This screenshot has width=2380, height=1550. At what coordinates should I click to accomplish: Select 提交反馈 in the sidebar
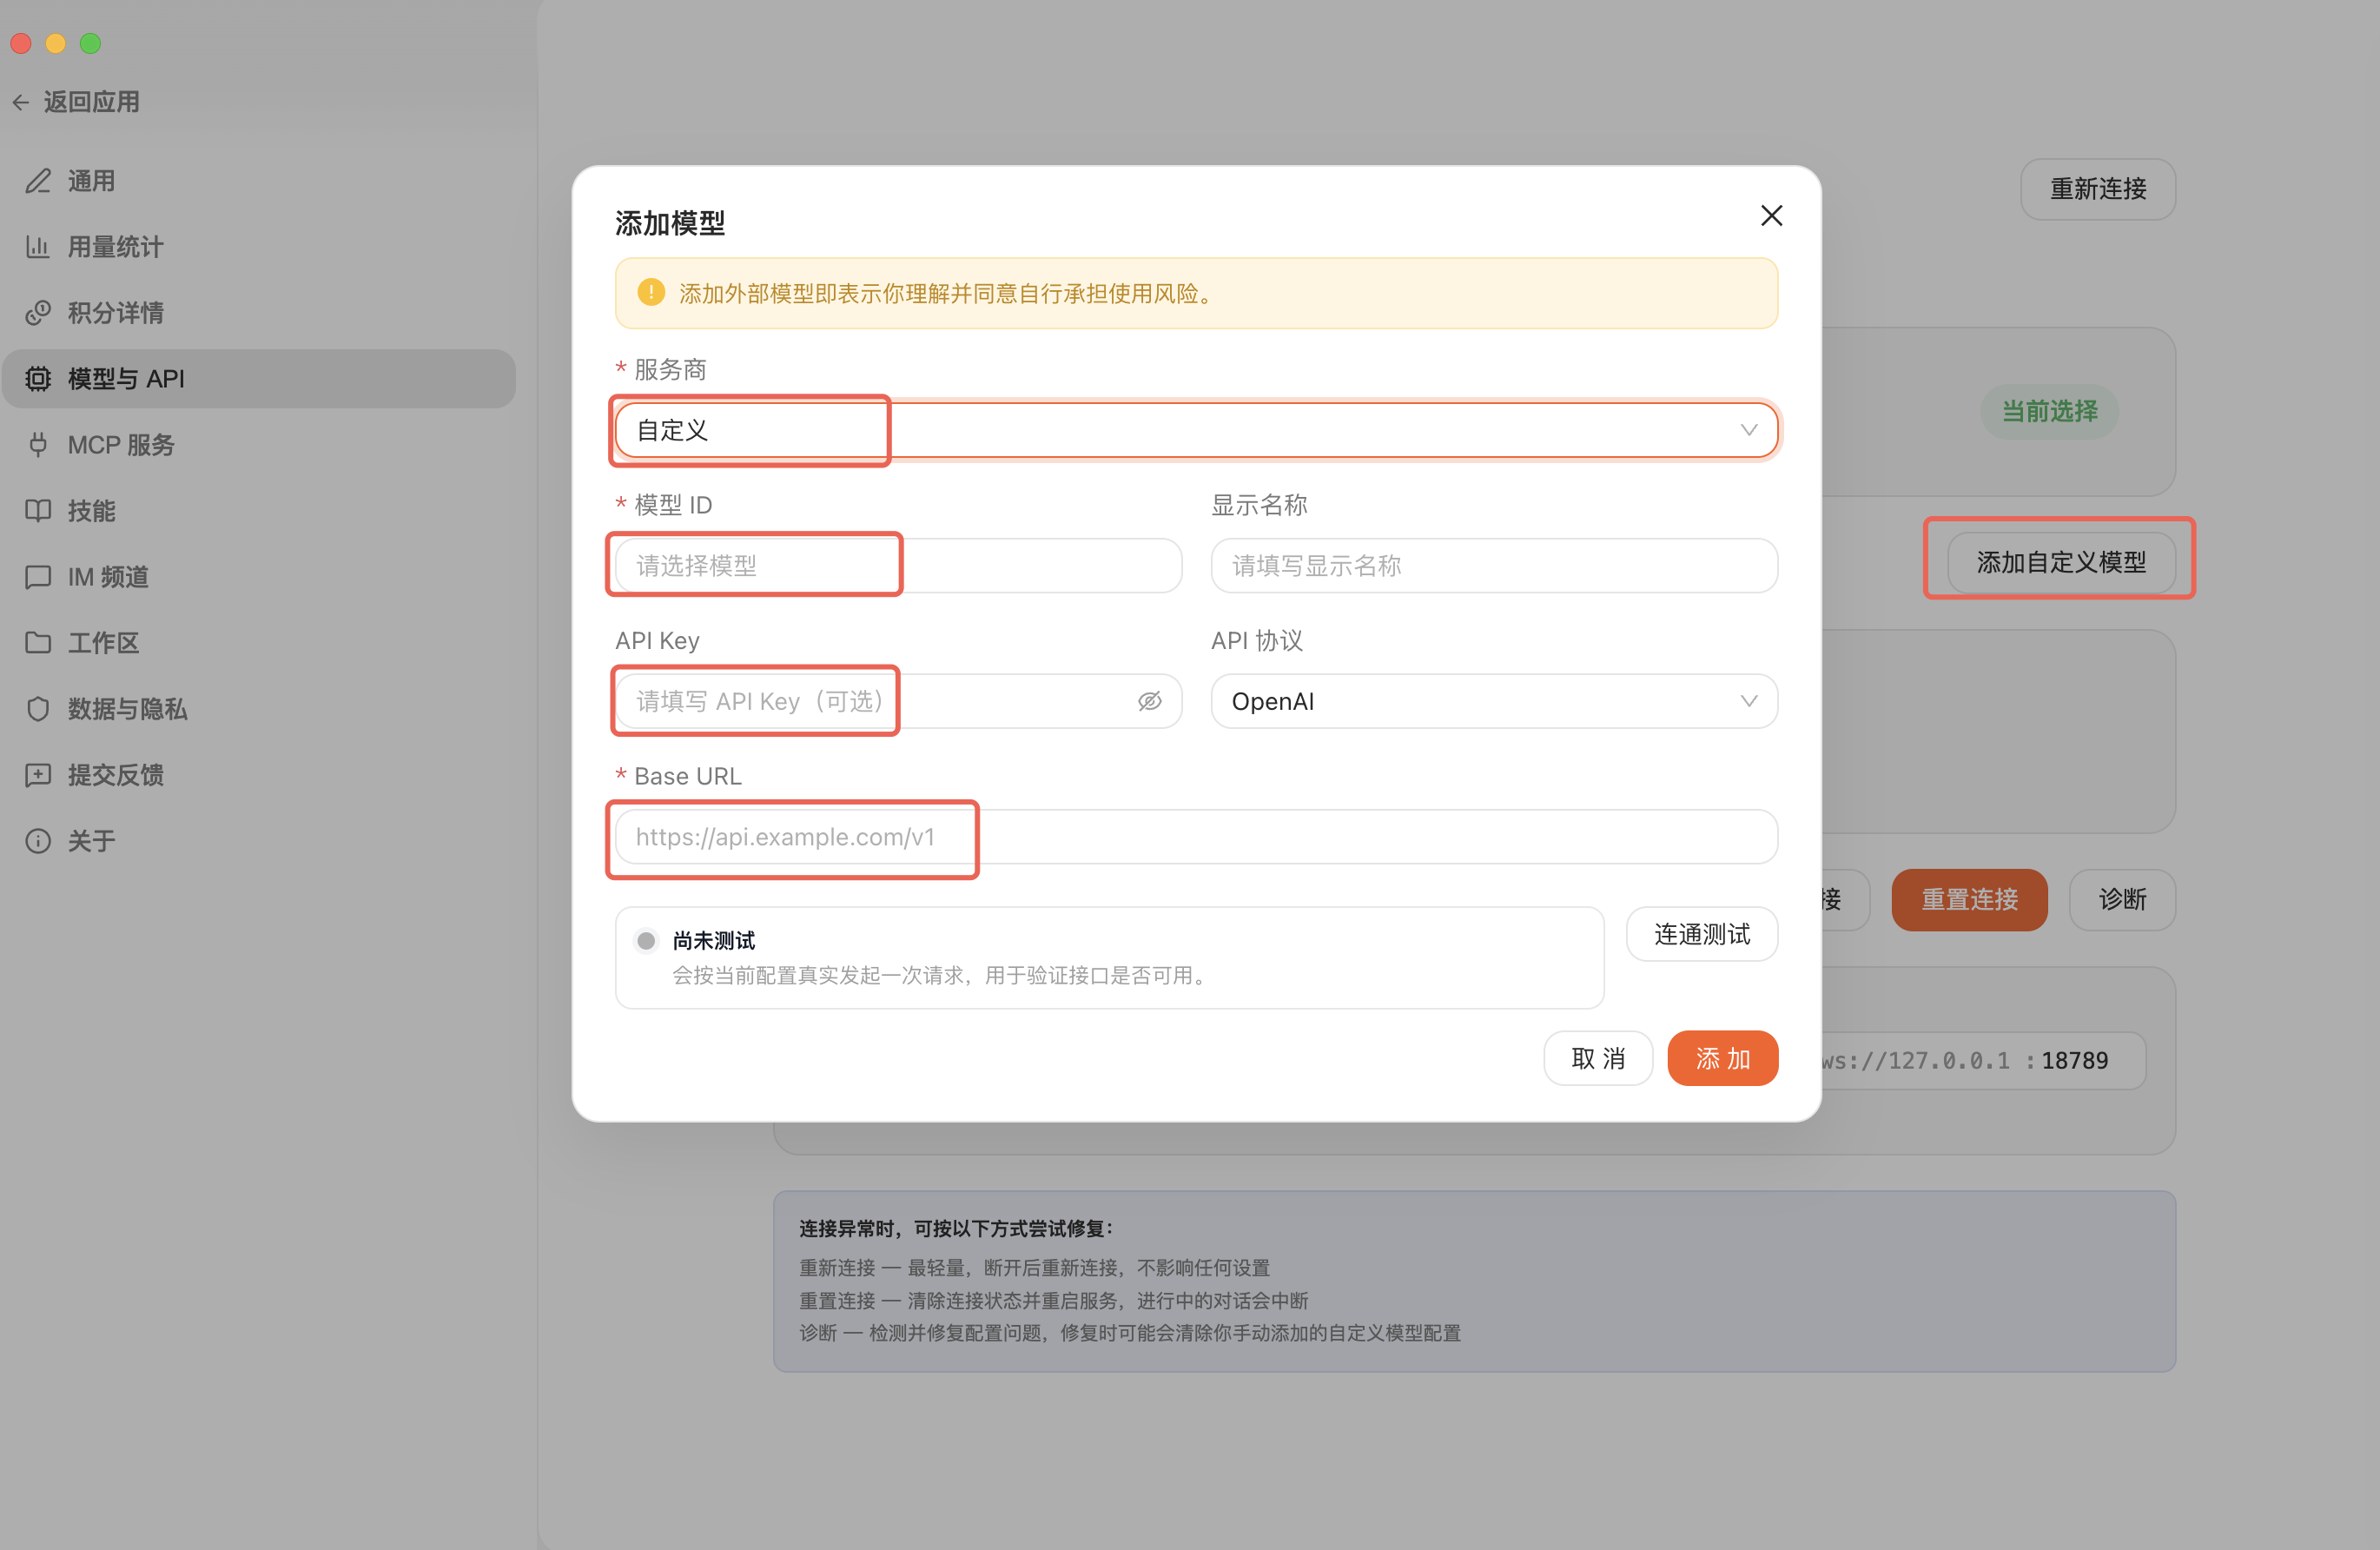pos(115,775)
